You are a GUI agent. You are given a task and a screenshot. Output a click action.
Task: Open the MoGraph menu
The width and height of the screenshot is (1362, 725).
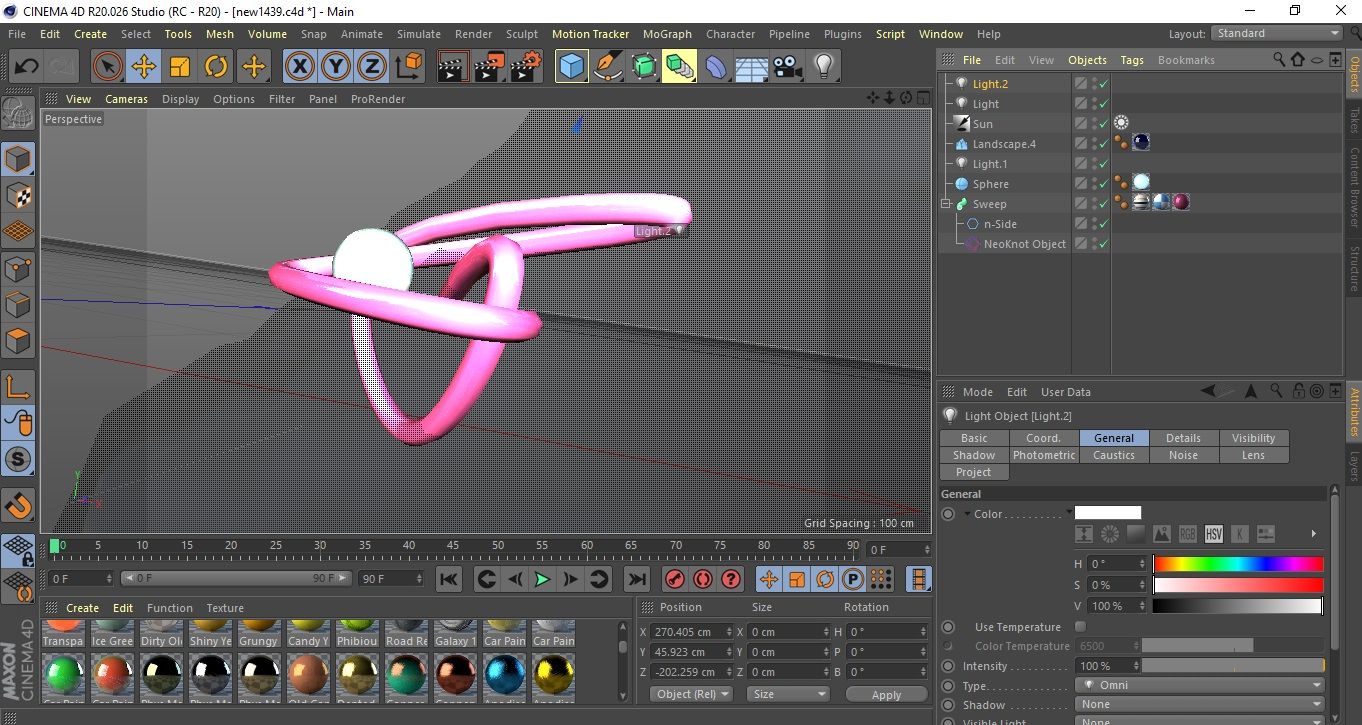pos(667,34)
